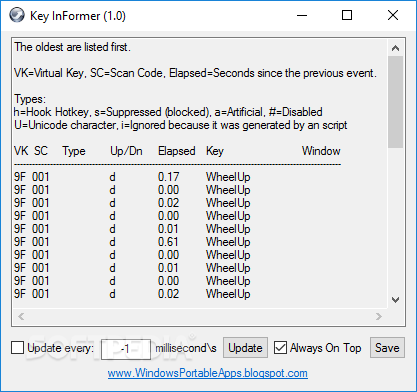Click the 'Elapsed' column header text
Screen dimensions: 417x392
point(177,151)
